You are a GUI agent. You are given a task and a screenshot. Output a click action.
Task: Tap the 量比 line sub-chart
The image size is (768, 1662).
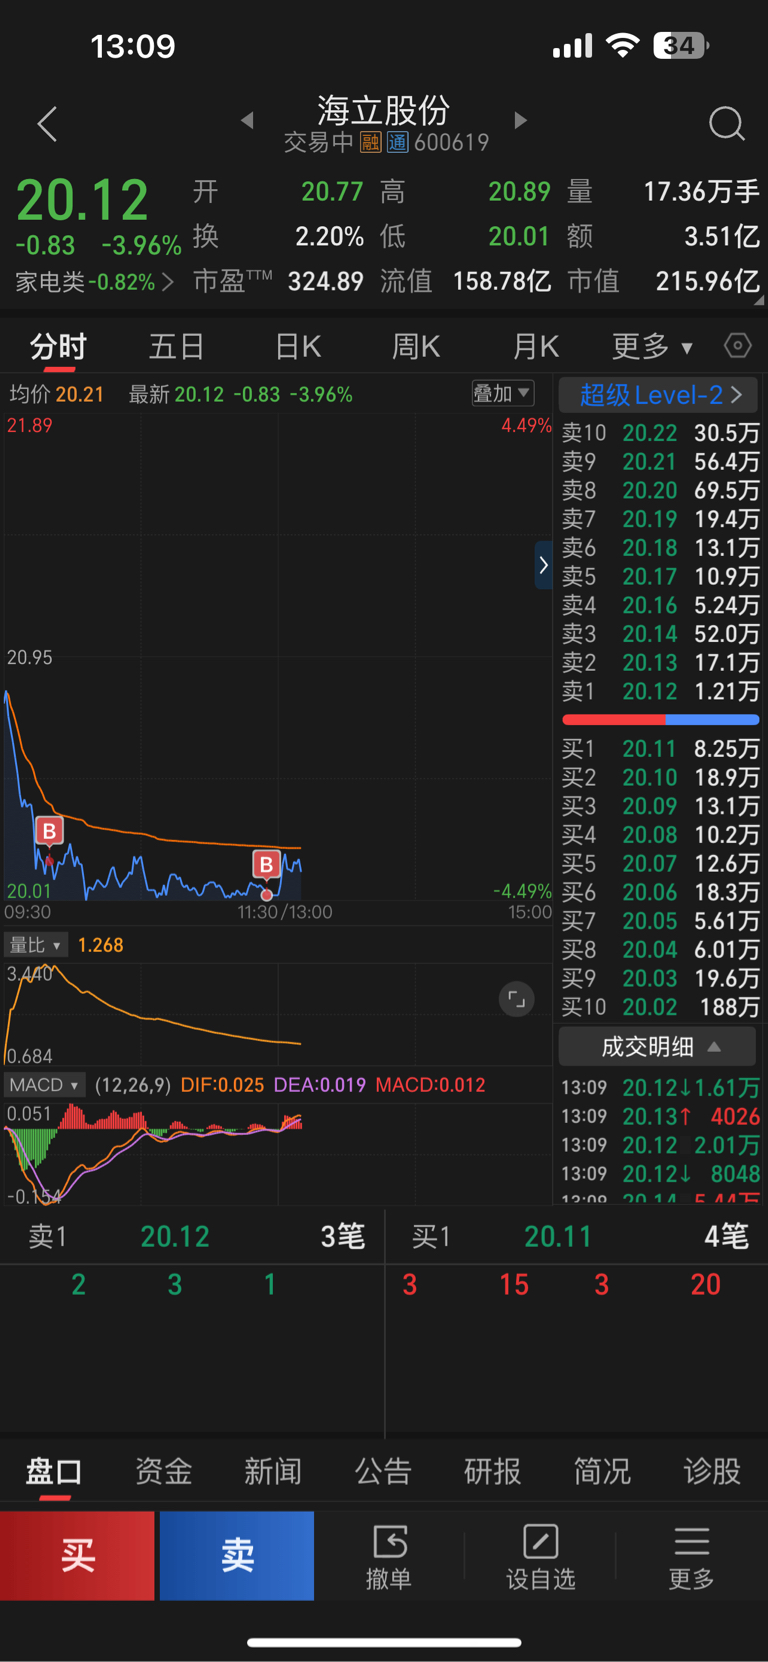[278, 1012]
